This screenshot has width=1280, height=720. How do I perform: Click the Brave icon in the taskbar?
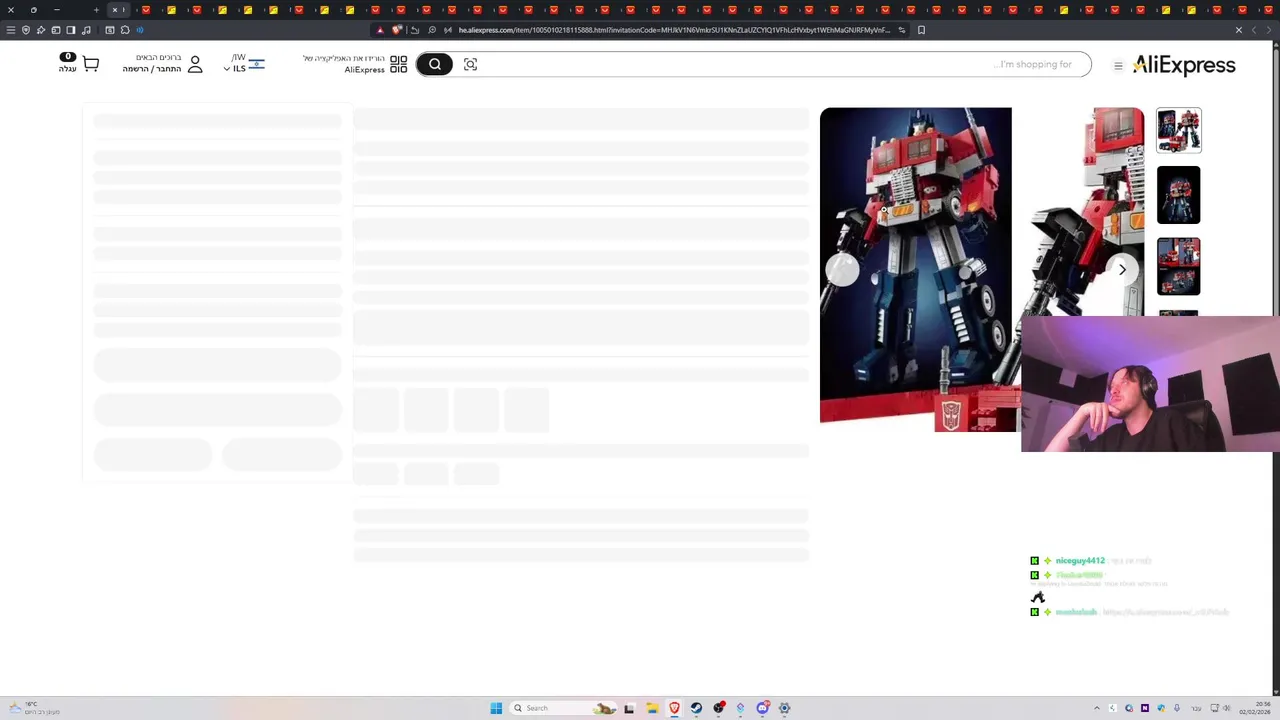(x=675, y=708)
